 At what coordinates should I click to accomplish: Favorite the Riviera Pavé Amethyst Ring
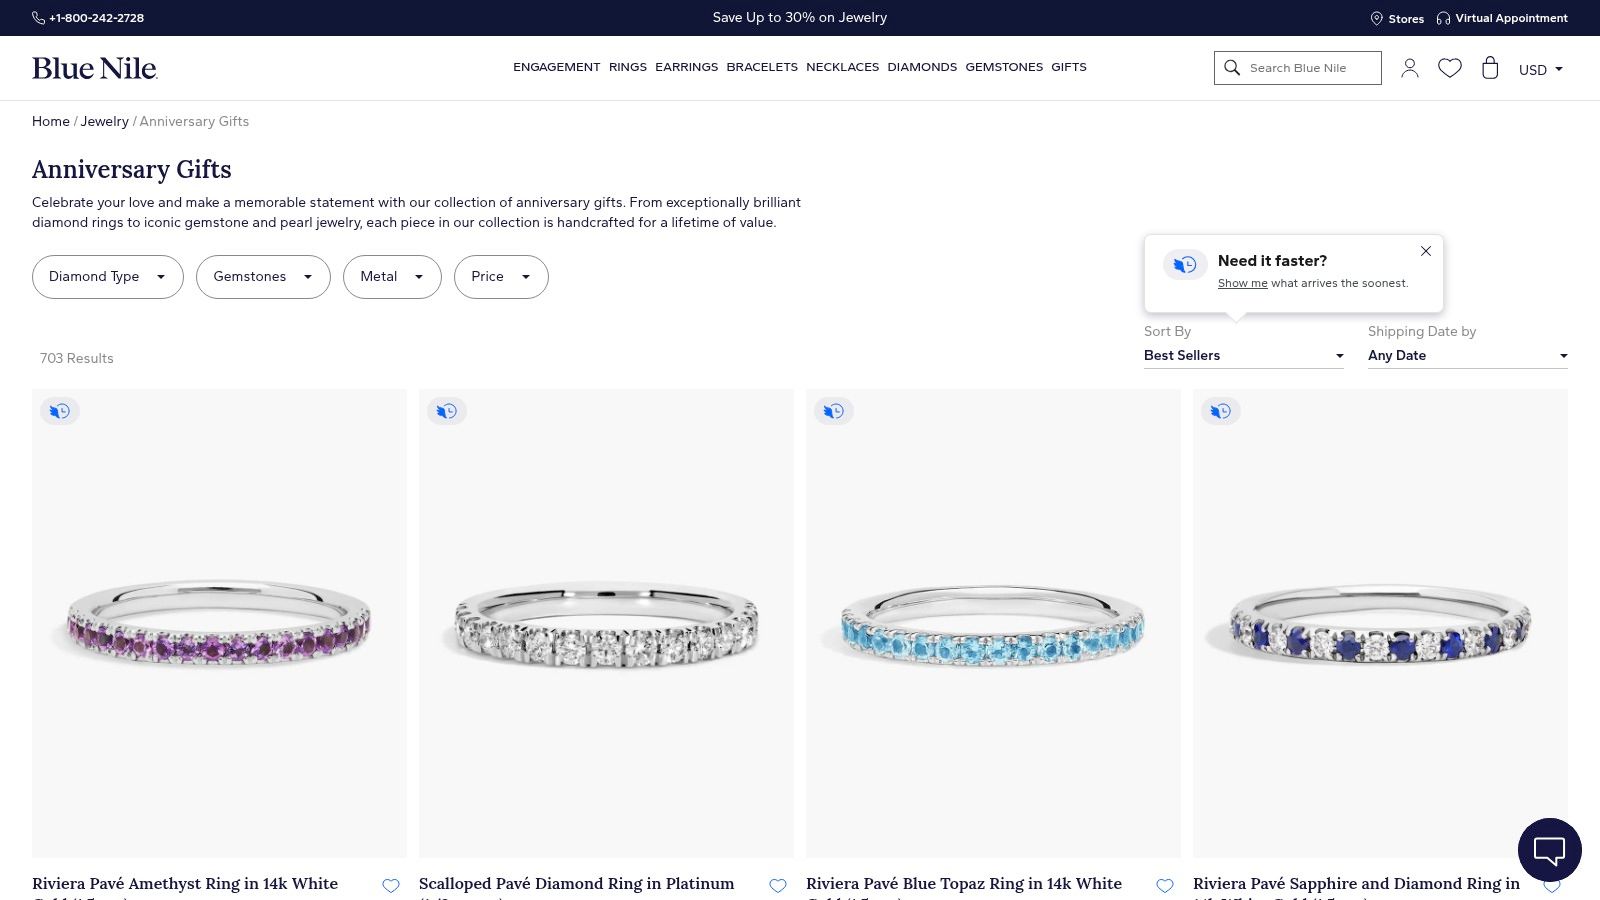(391, 885)
